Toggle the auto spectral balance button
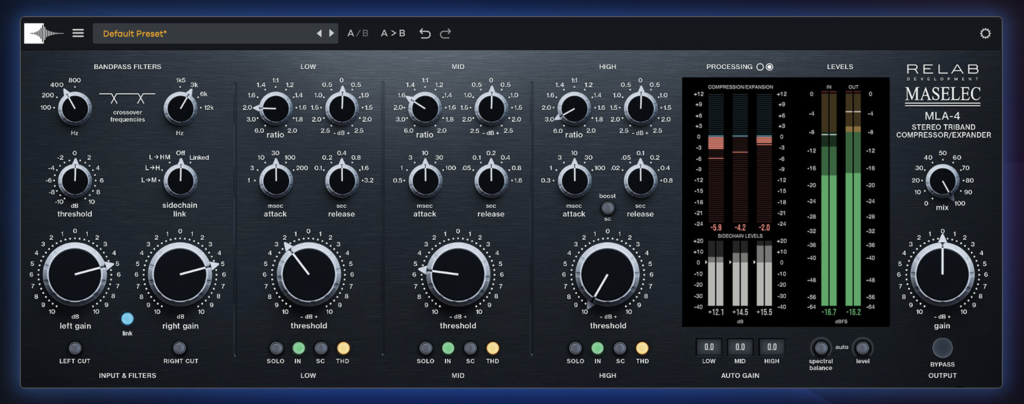 pyautogui.click(x=820, y=347)
